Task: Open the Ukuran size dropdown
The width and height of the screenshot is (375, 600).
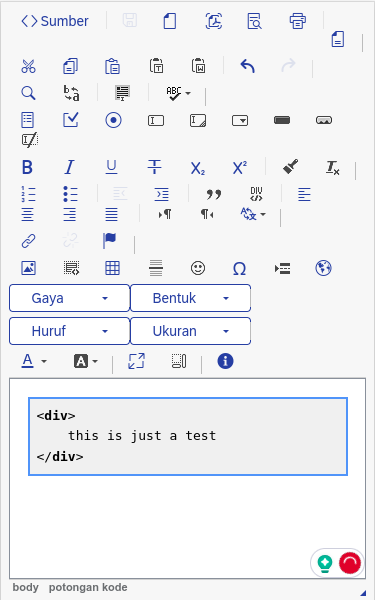Action: tap(191, 331)
